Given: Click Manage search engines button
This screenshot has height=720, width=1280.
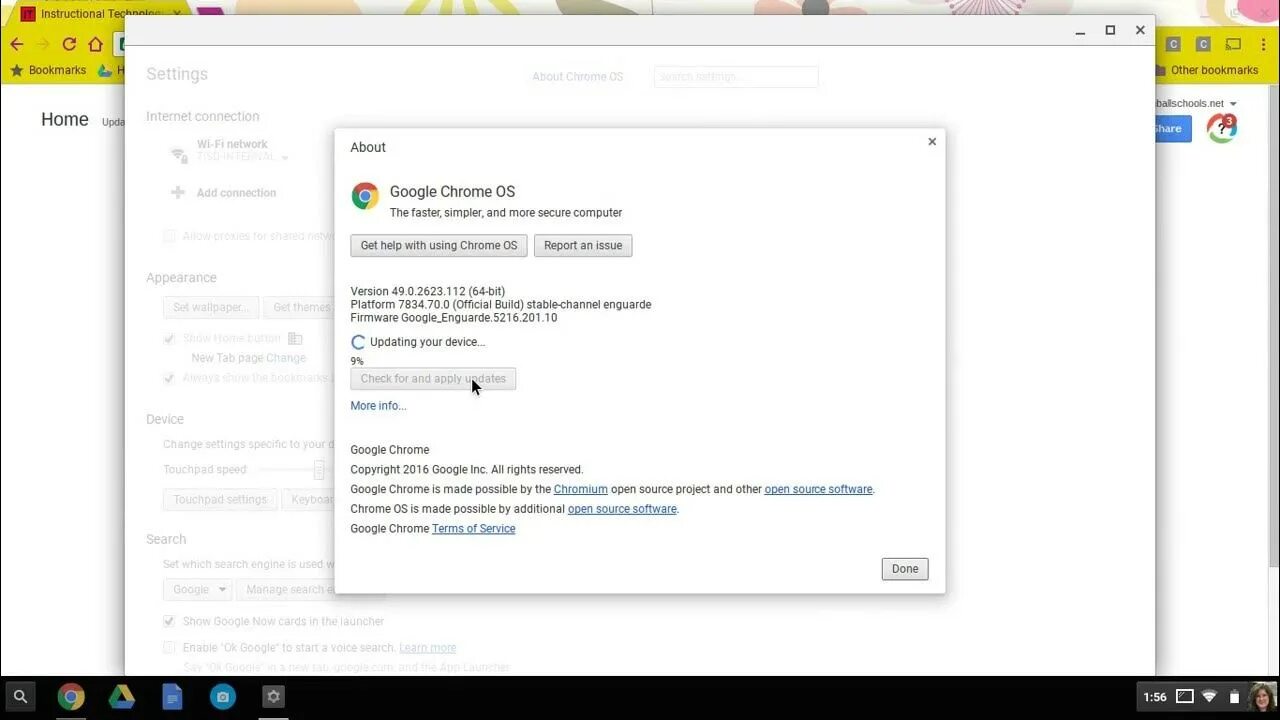Looking at the screenshot, I should pyautogui.click(x=285, y=590).
